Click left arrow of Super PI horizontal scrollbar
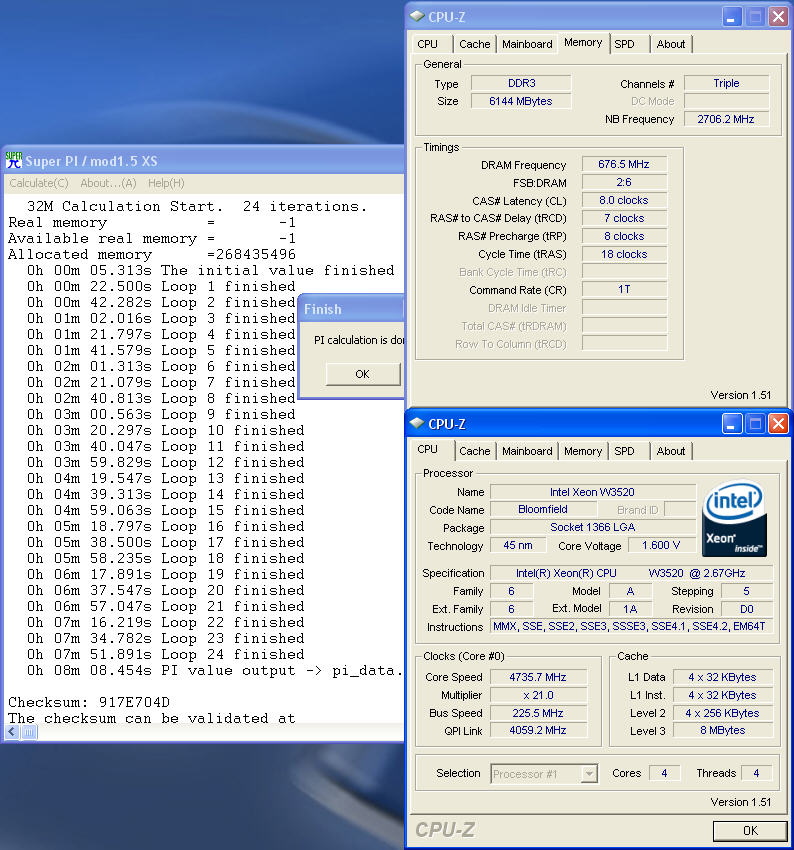 click(12, 732)
